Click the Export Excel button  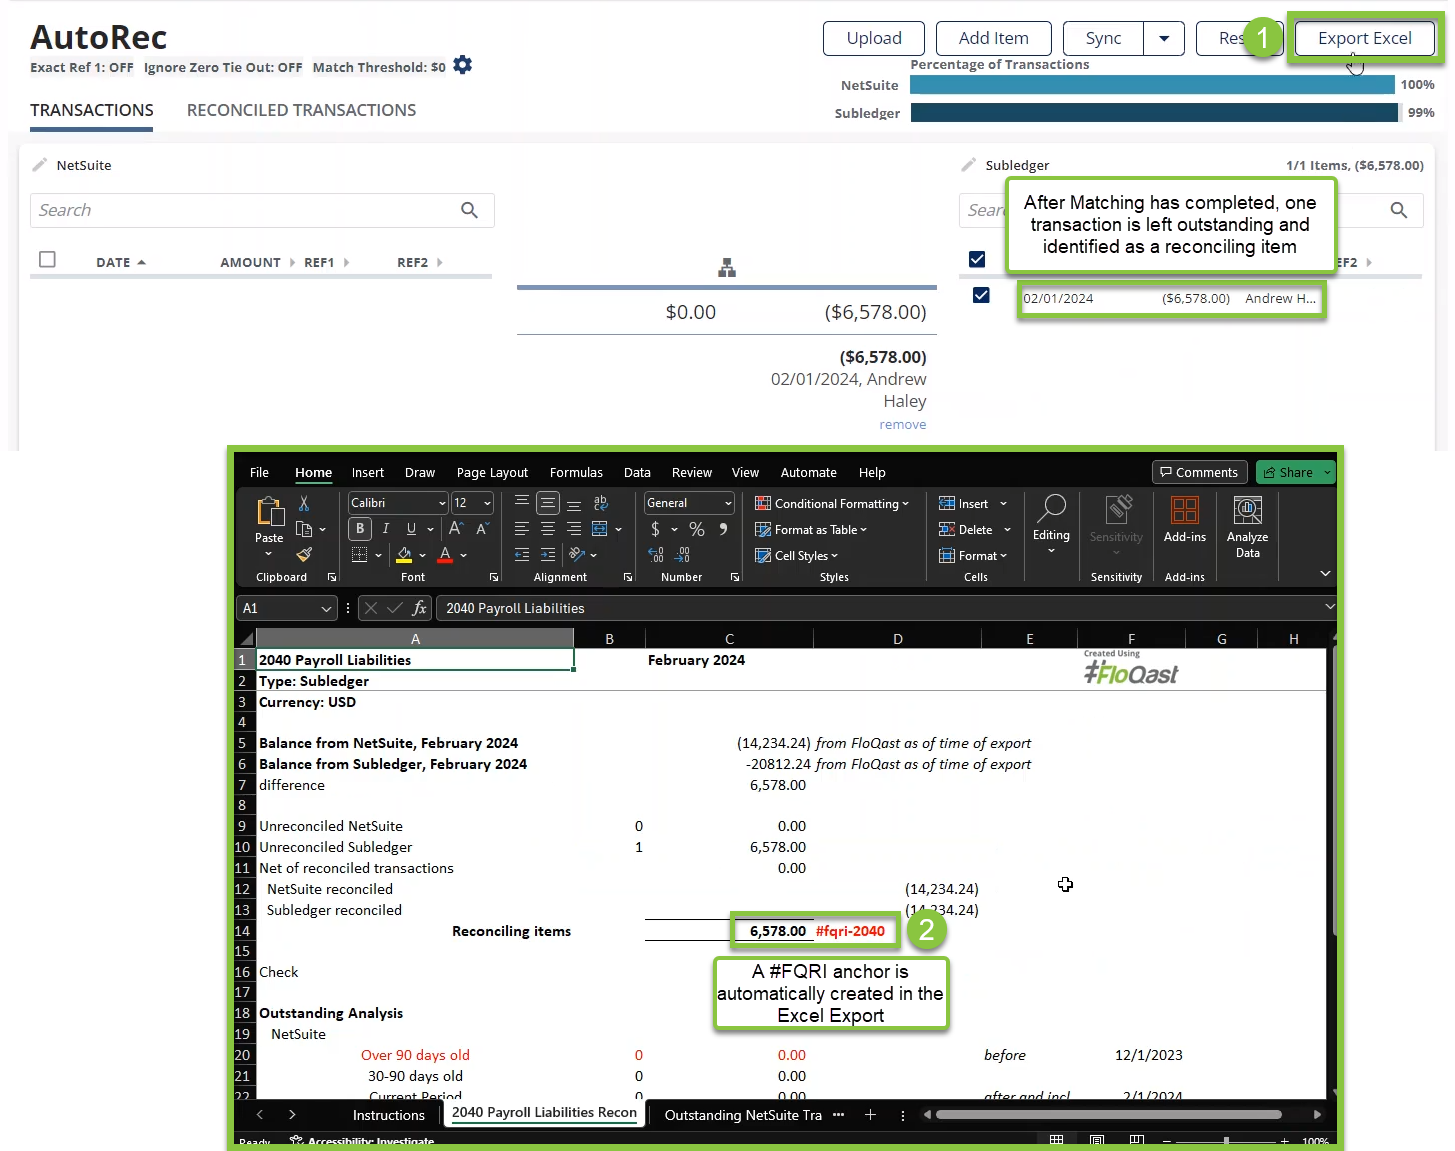pos(1364,39)
